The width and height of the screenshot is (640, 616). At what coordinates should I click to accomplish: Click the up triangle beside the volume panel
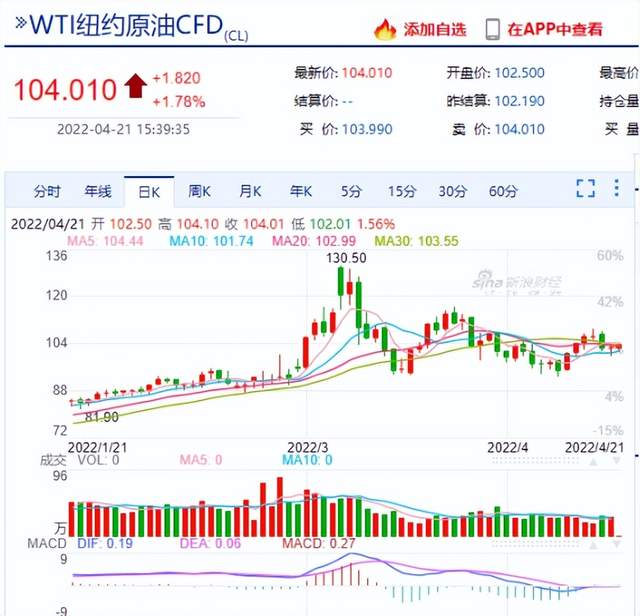(x=593, y=461)
